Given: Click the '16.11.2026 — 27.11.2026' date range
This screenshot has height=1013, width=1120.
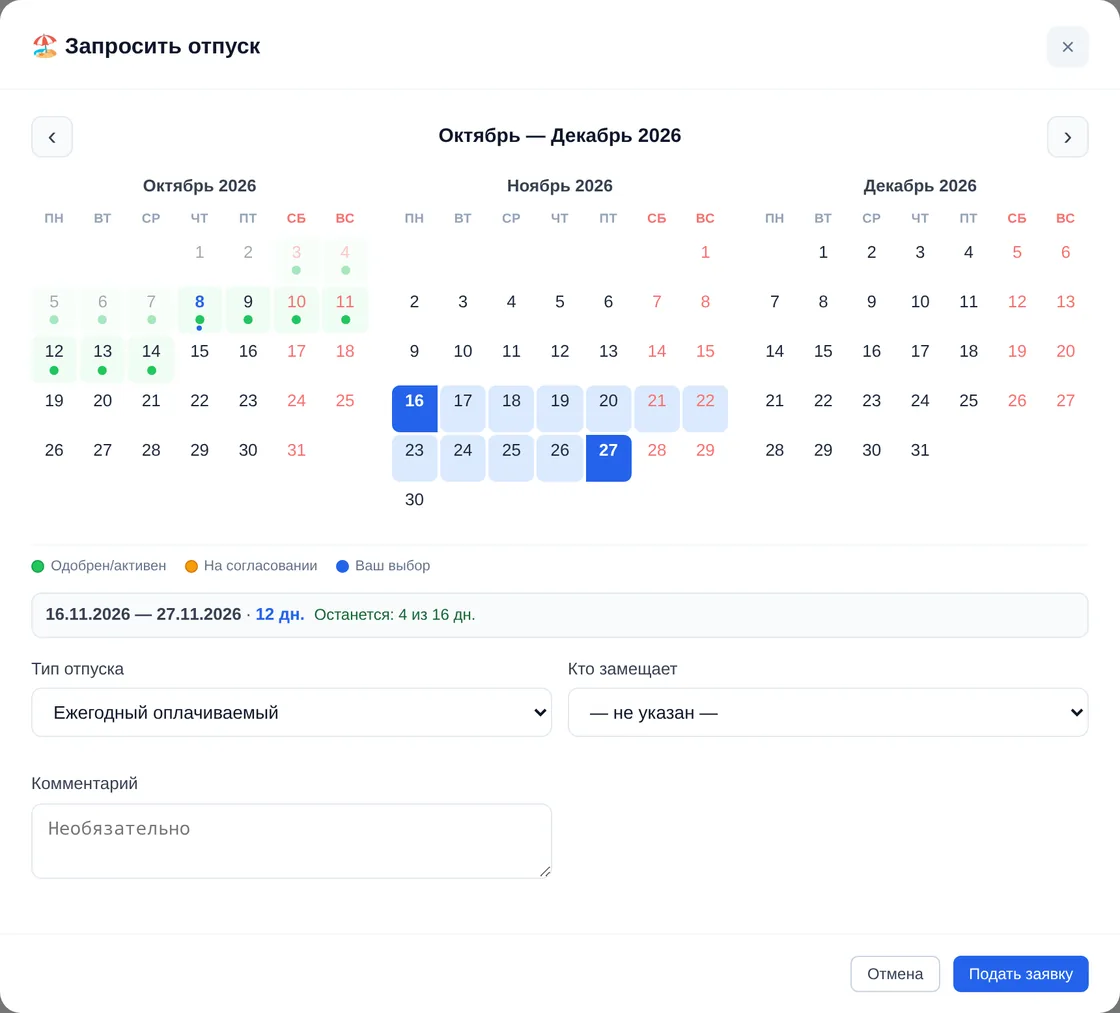Looking at the screenshot, I should tap(144, 614).
